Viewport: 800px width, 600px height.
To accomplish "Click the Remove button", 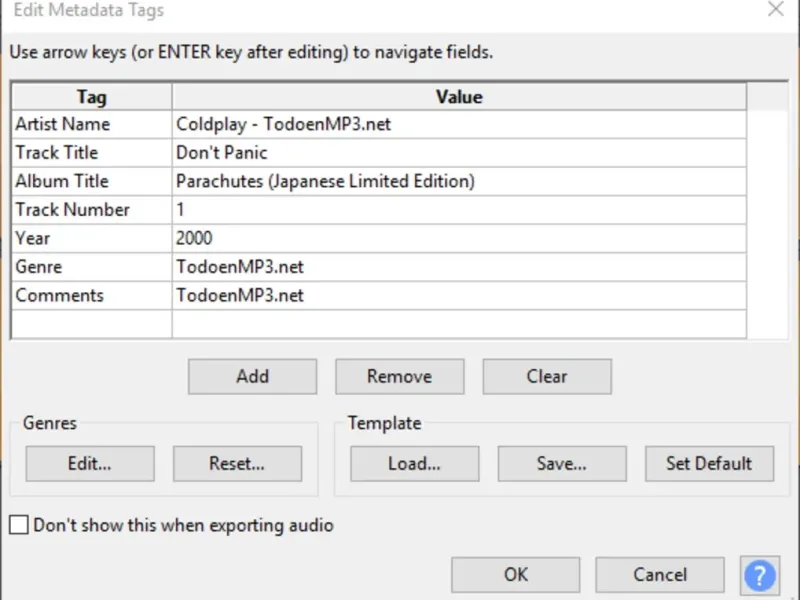I will coord(400,377).
